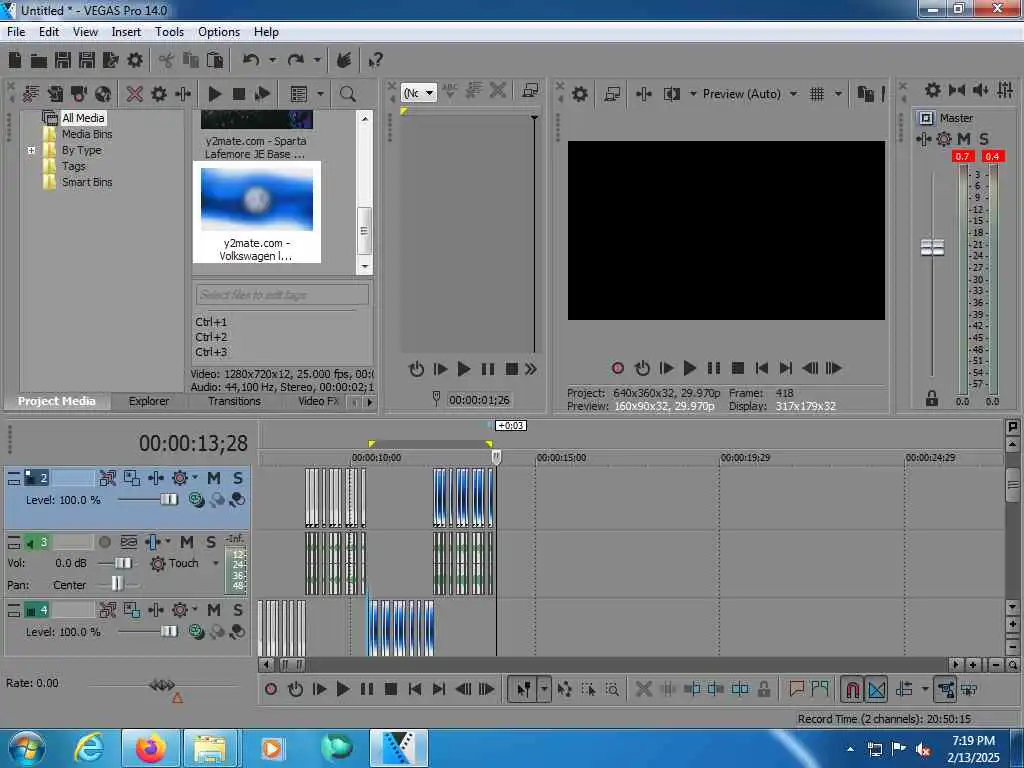Click the New project icon in main toolbar
The image size is (1024, 768).
[15, 61]
